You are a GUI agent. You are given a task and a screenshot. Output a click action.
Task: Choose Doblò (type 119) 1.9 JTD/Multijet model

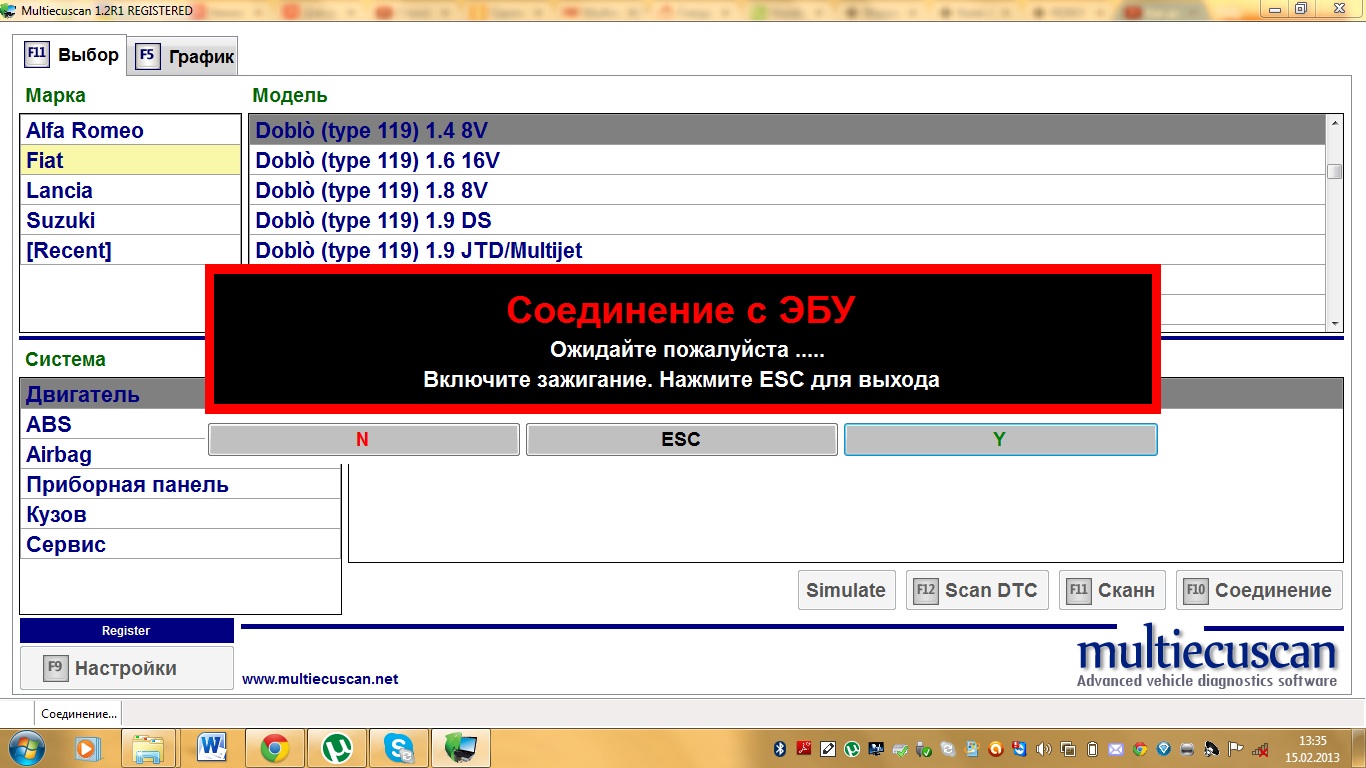419,250
